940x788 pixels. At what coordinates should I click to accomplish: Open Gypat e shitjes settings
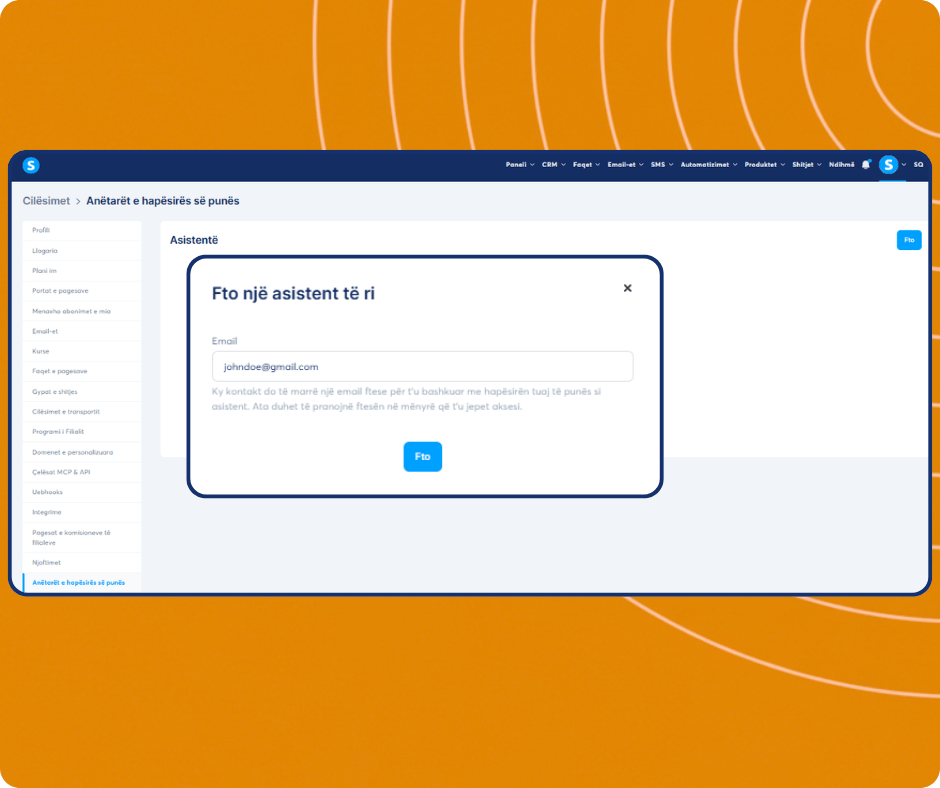(82, 392)
